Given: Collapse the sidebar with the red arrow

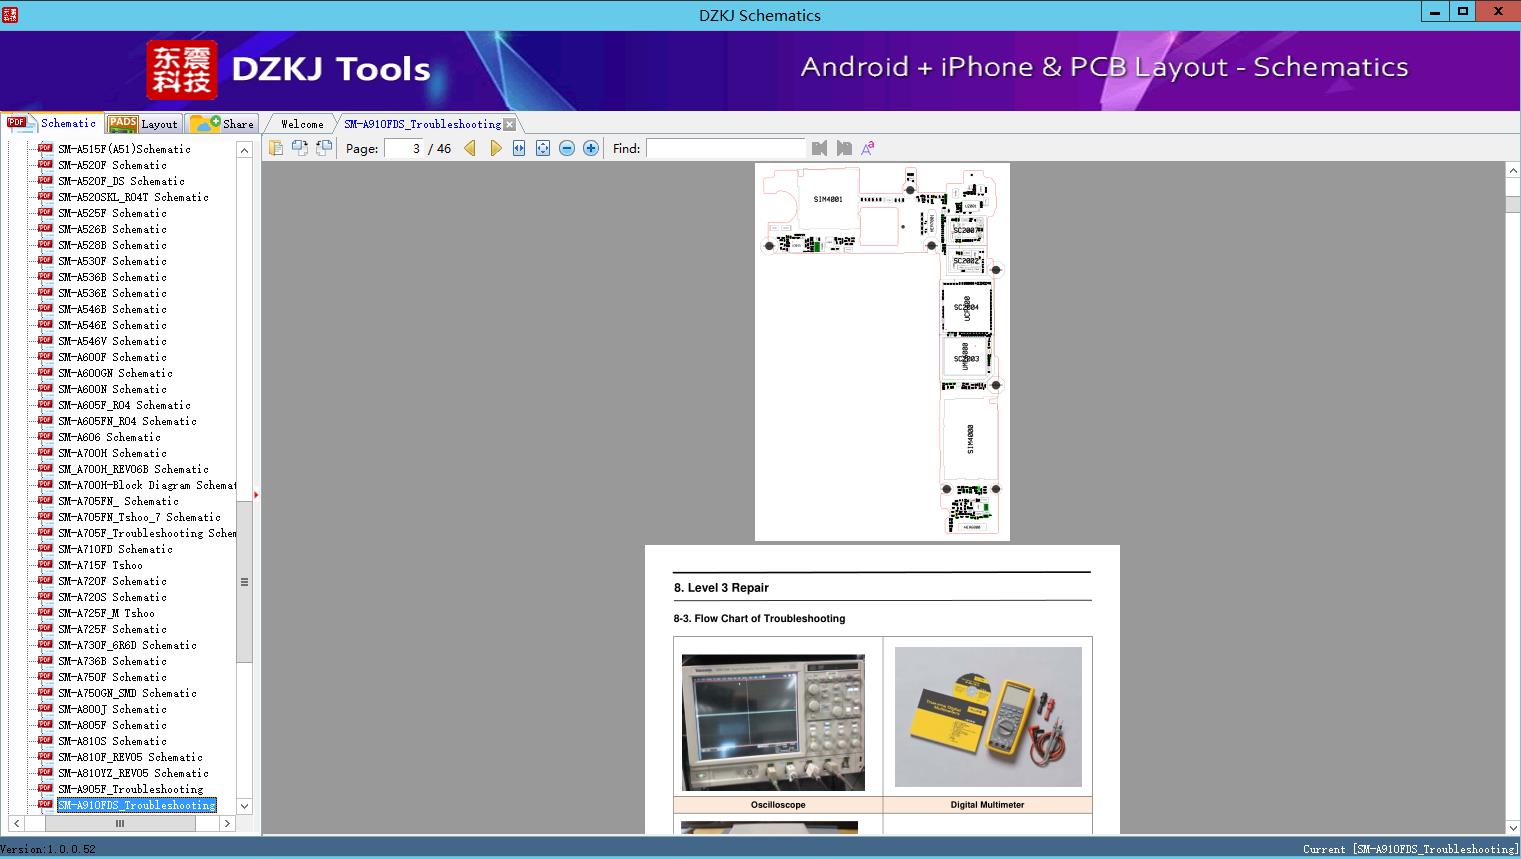Looking at the screenshot, I should (256, 494).
